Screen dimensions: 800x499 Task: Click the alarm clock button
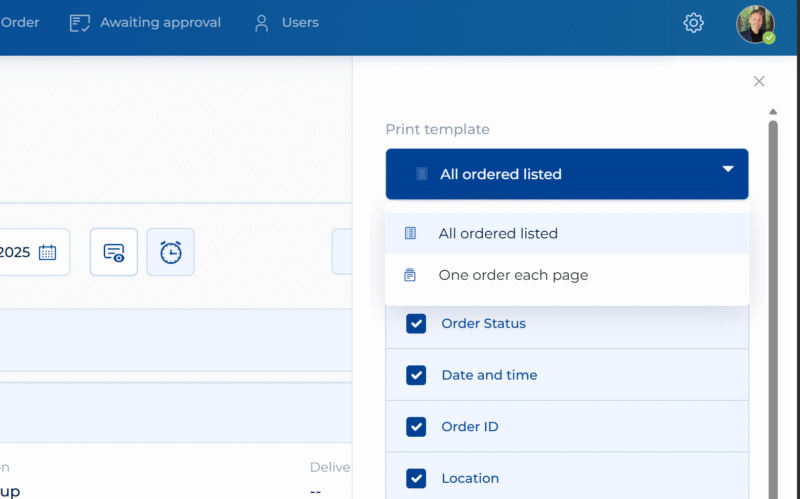tap(170, 252)
